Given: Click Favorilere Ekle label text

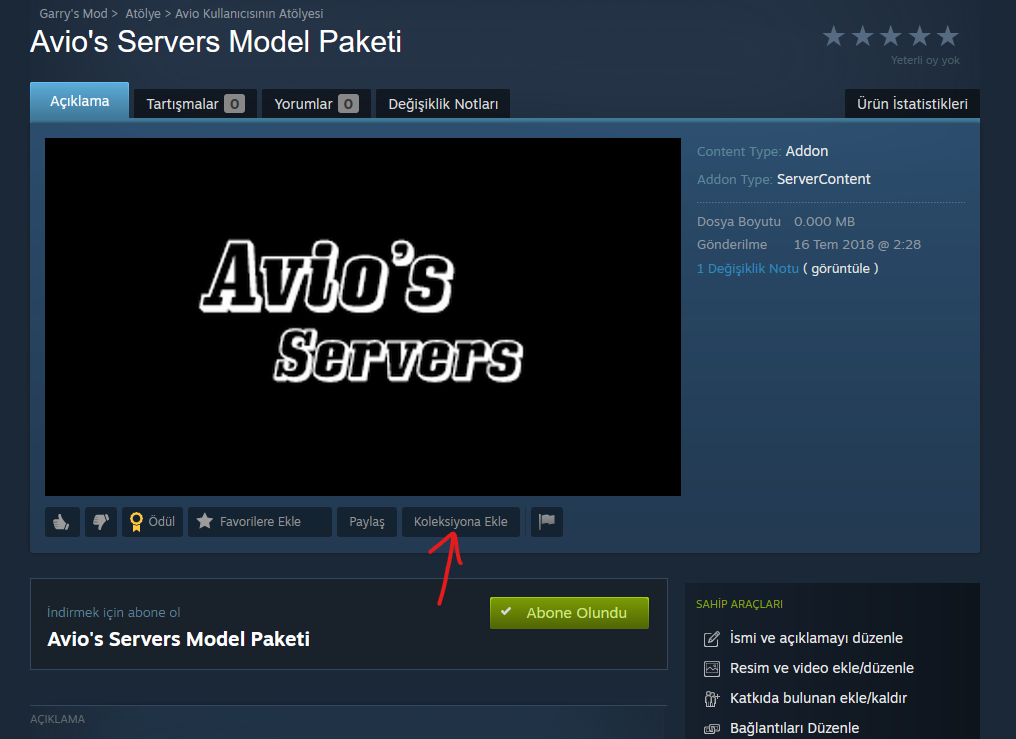Looking at the screenshot, I should [260, 521].
